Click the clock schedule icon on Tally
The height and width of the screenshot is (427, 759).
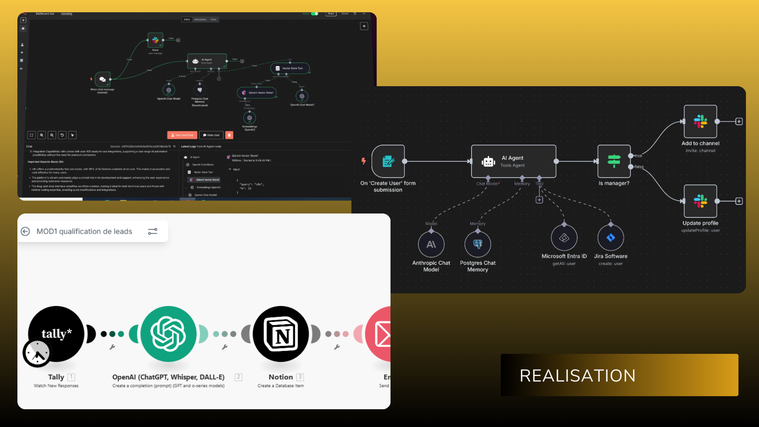click(36, 353)
